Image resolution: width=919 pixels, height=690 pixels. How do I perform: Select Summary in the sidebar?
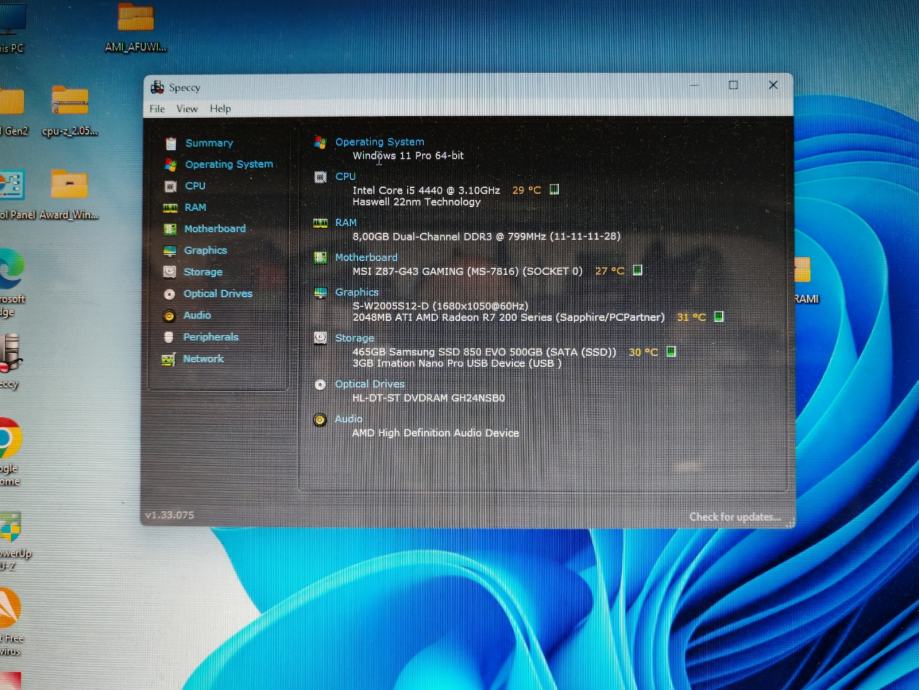point(209,143)
